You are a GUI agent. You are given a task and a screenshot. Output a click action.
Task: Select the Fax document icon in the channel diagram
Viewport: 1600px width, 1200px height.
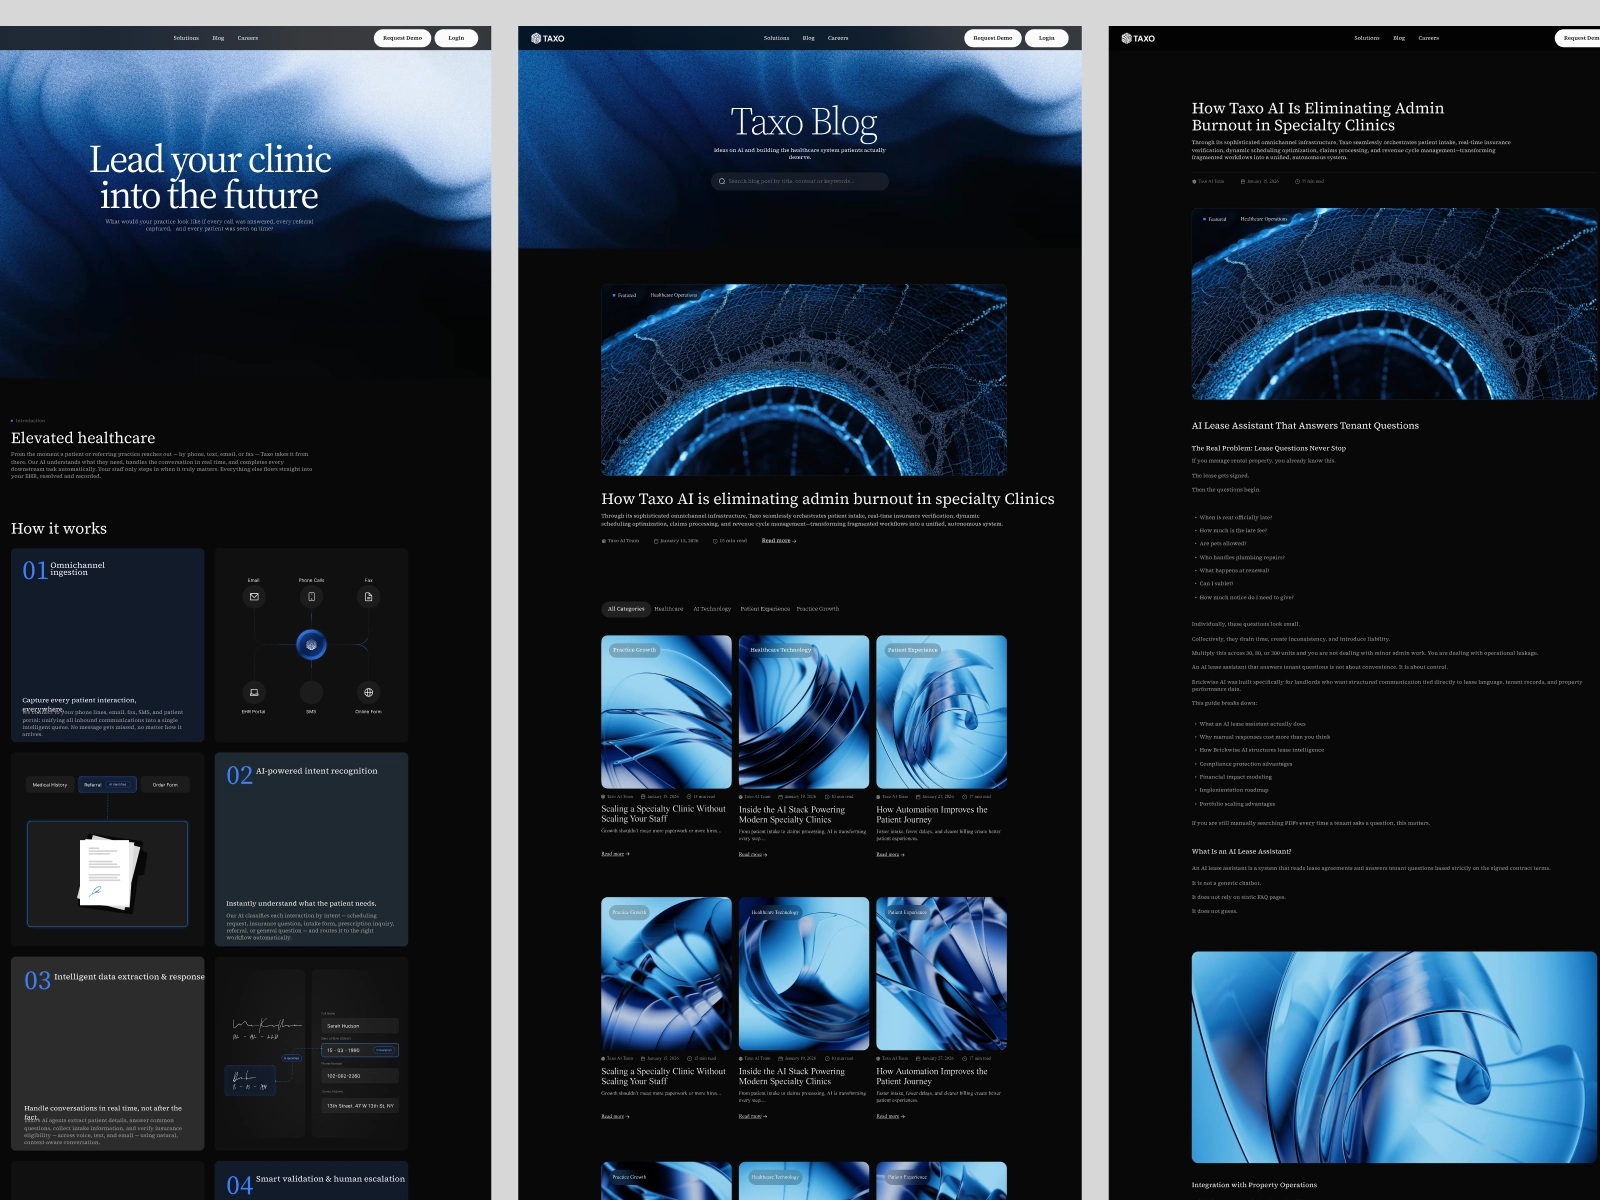[x=368, y=597]
